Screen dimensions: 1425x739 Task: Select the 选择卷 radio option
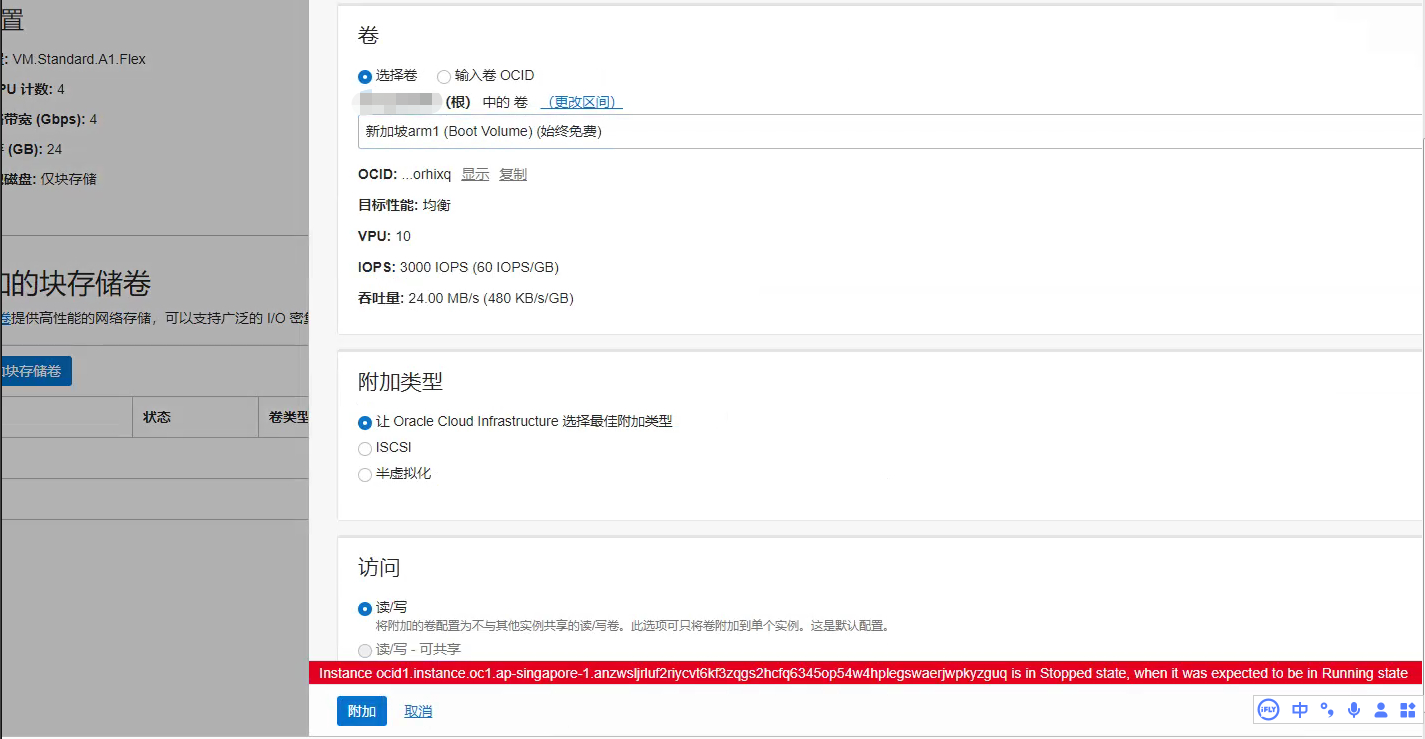coord(365,76)
